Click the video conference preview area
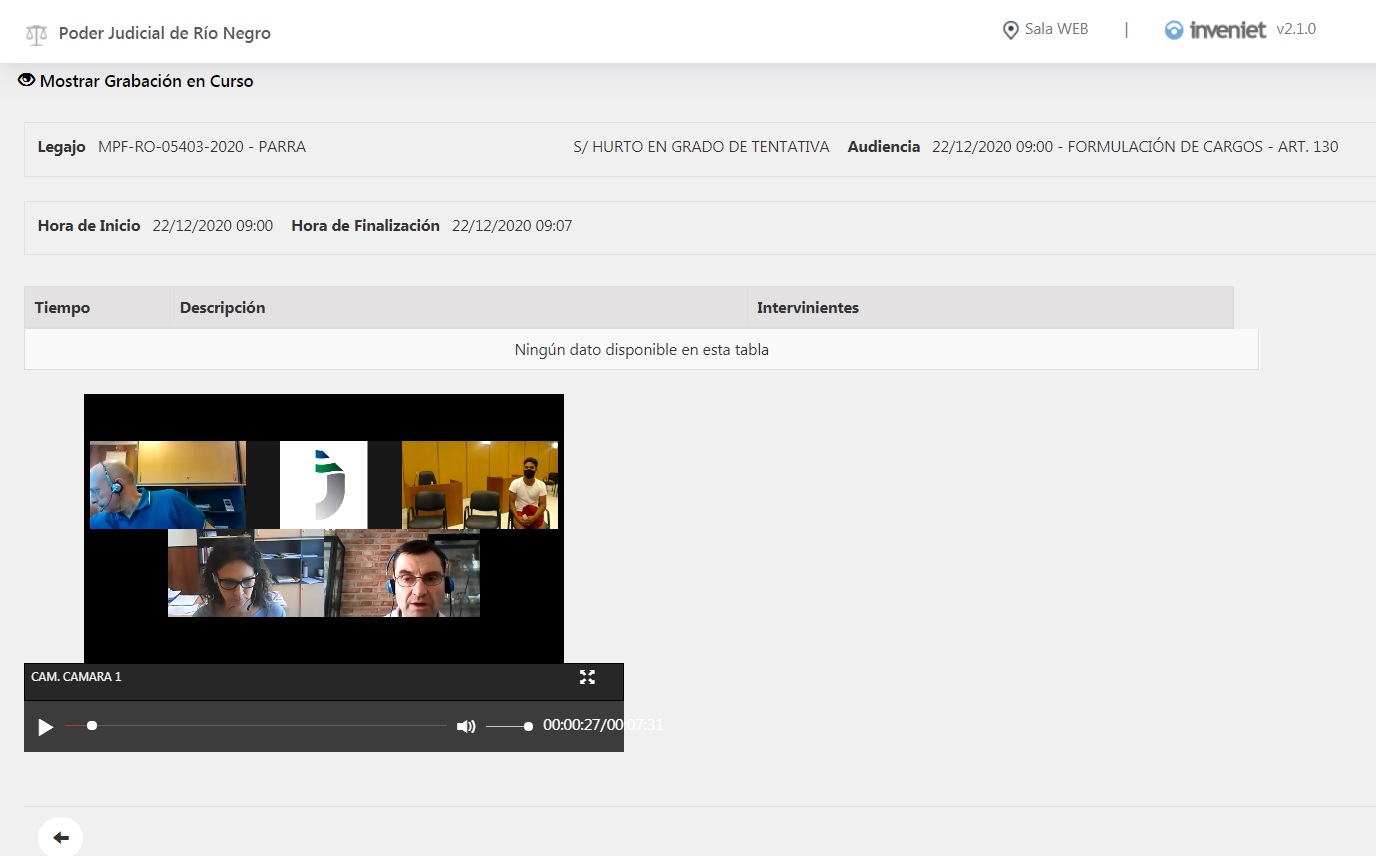Image resolution: width=1376 pixels, height=856 pixels. [x=324, y=528]
